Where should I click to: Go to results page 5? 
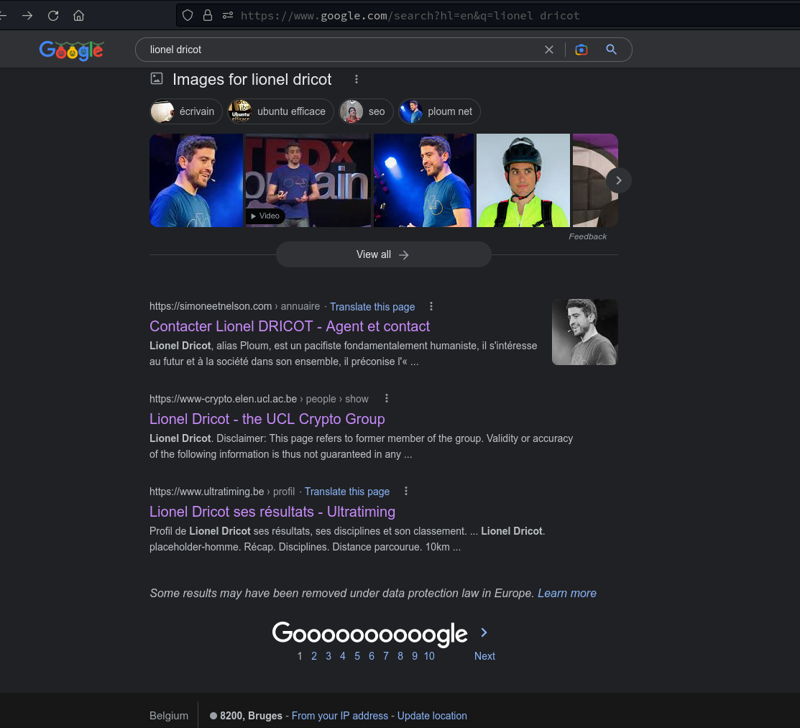[x=357, y=656]
